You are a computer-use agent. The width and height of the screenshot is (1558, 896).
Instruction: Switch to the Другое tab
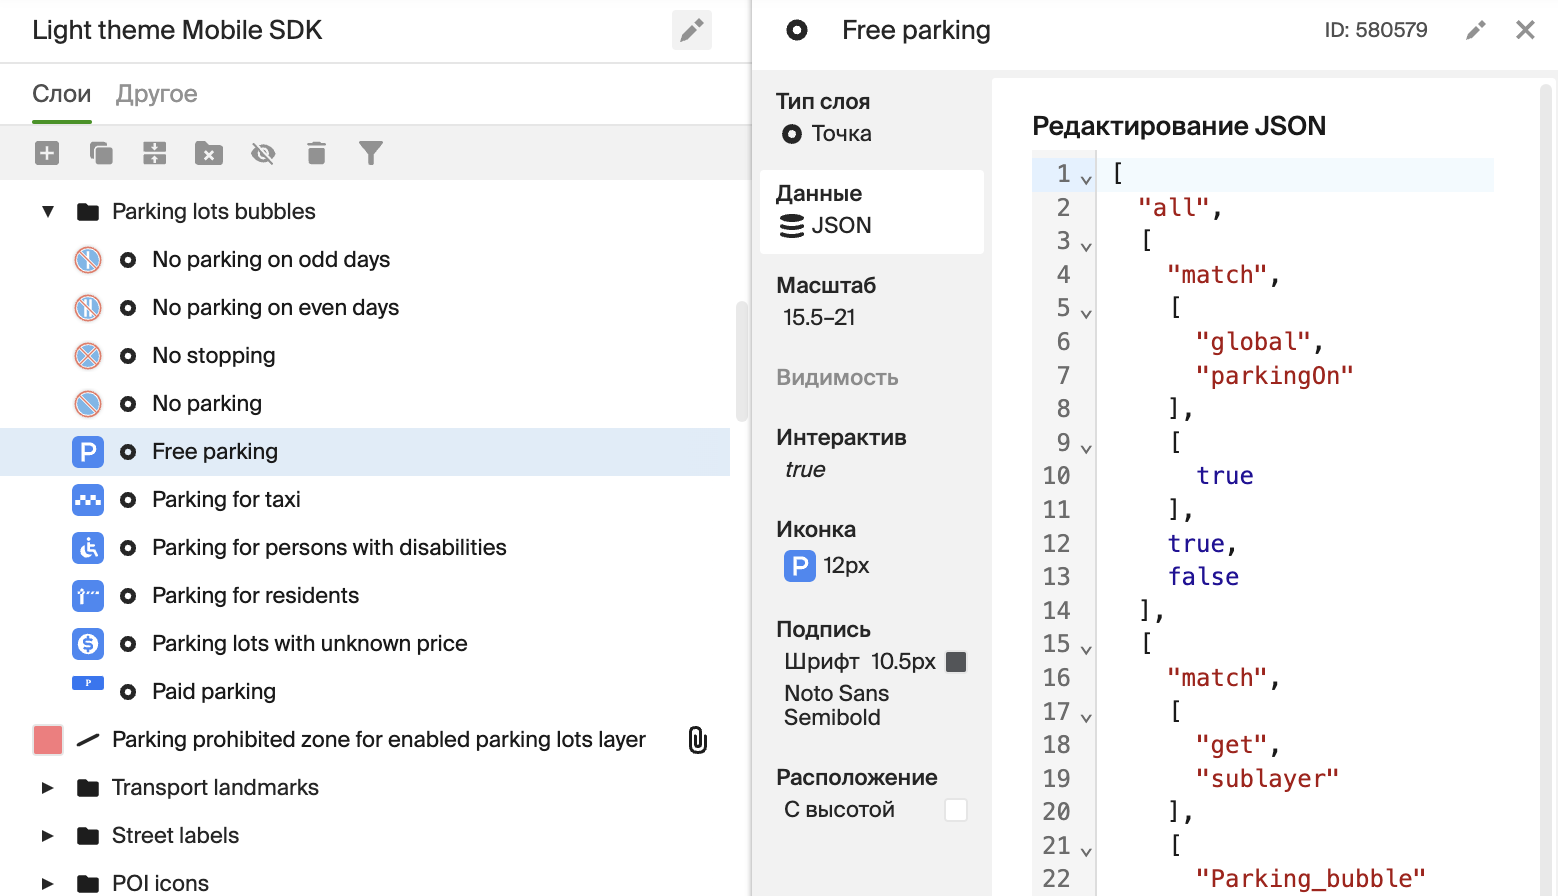(x=157, y=94)
